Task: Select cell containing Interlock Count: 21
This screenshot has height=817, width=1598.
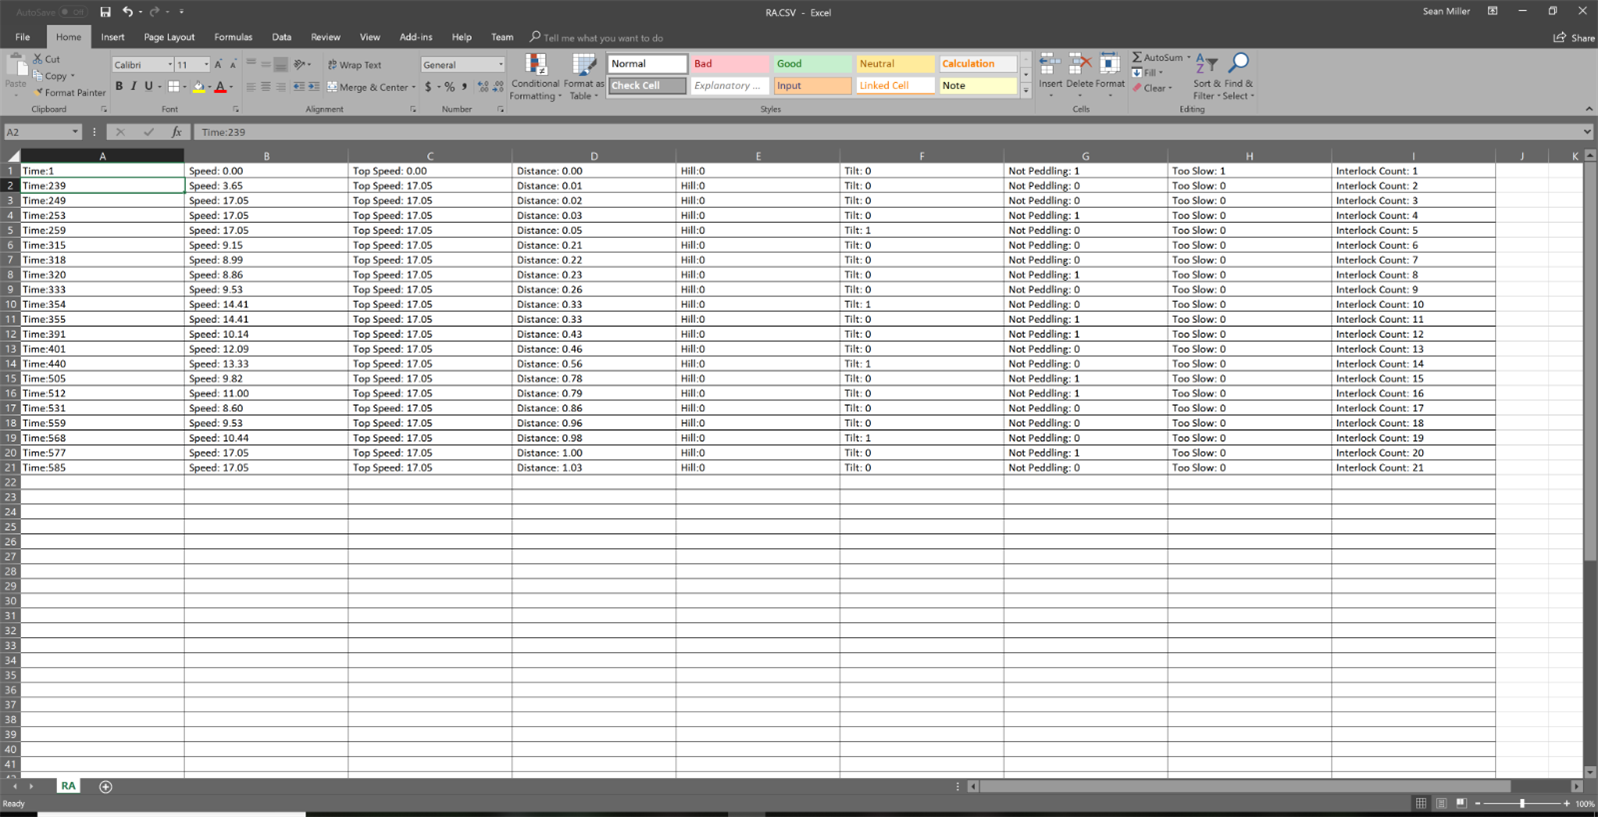Action: coord(1413,468)
